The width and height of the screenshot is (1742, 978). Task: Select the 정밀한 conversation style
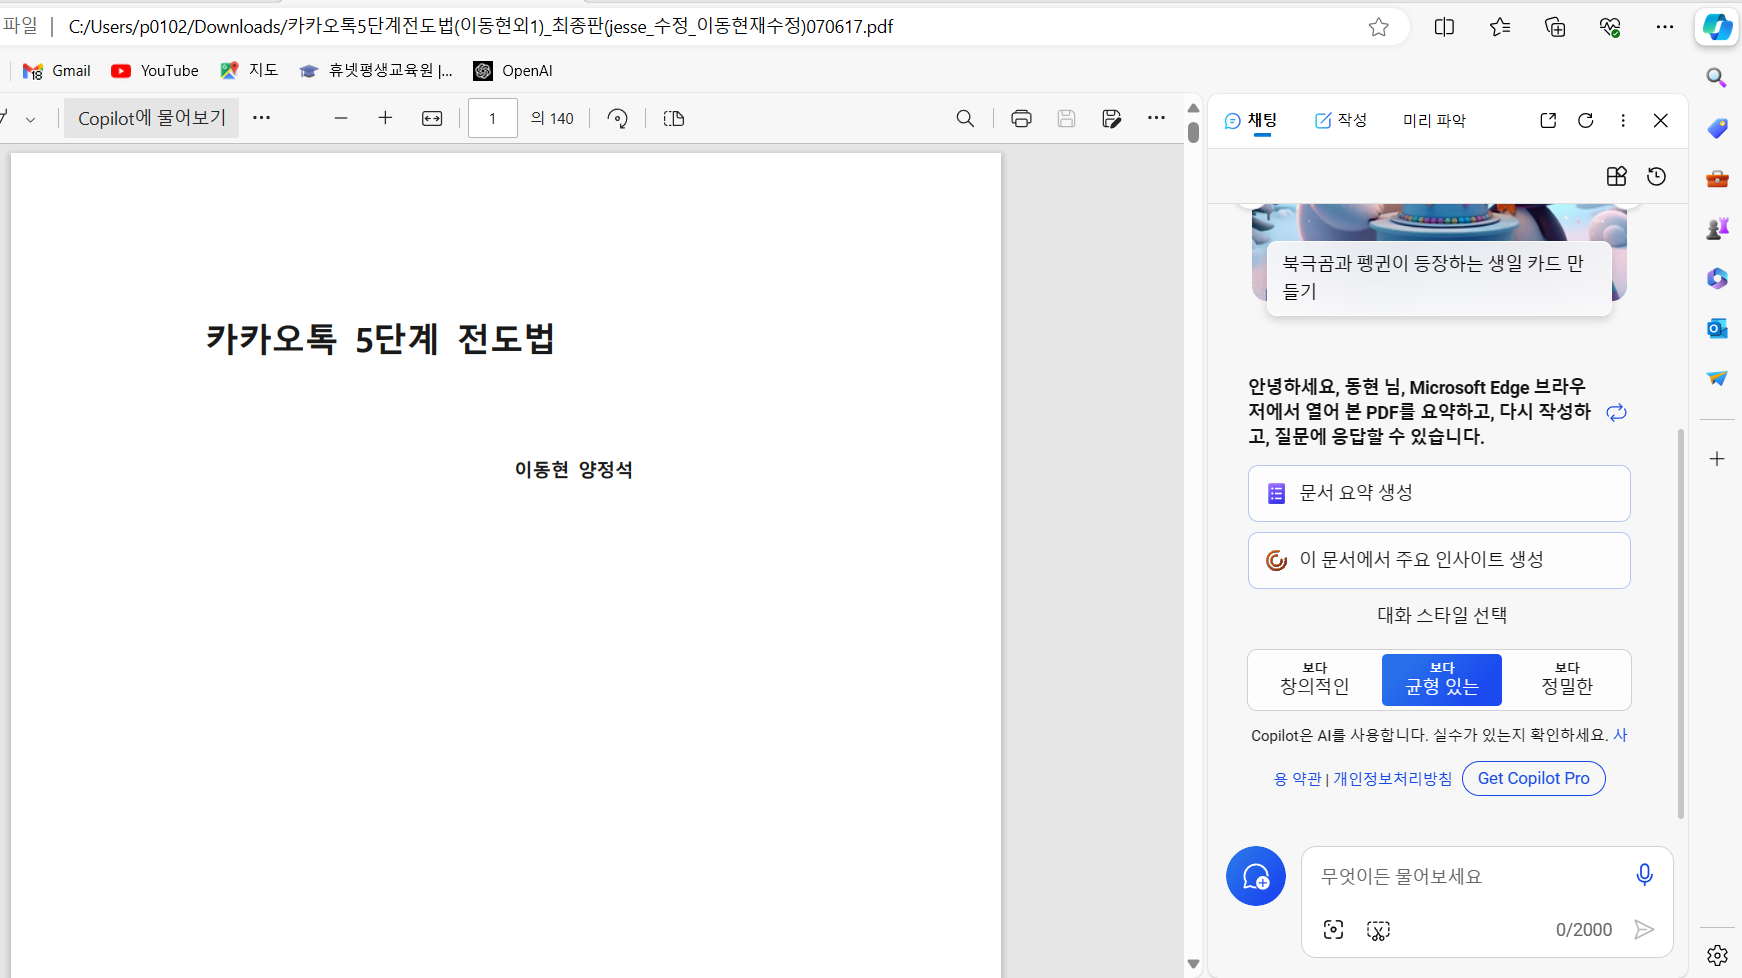pos(1567,679)
